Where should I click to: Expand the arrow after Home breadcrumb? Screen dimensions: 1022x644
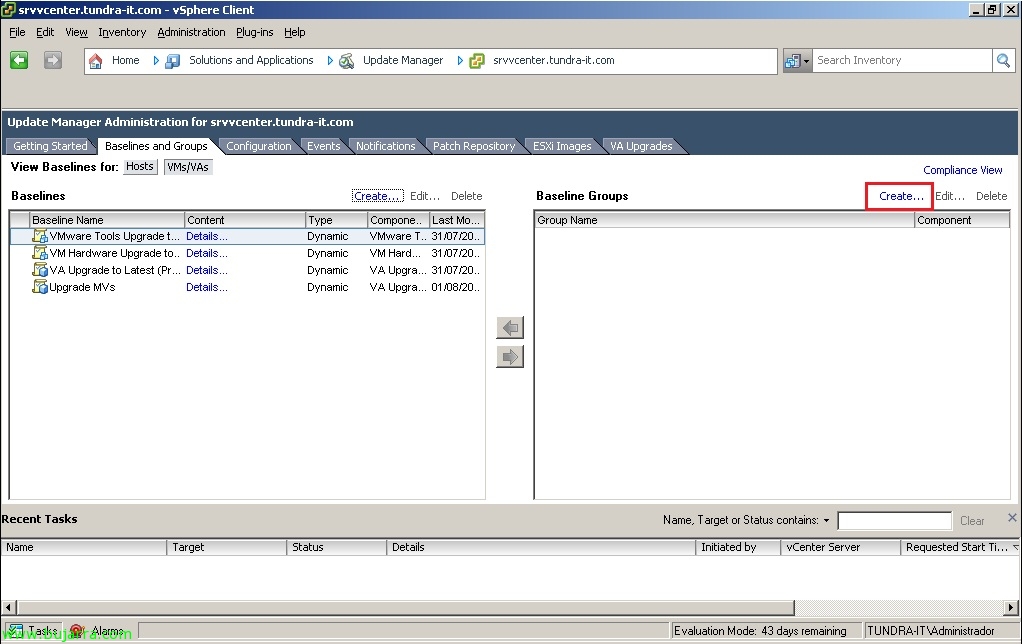156,61
